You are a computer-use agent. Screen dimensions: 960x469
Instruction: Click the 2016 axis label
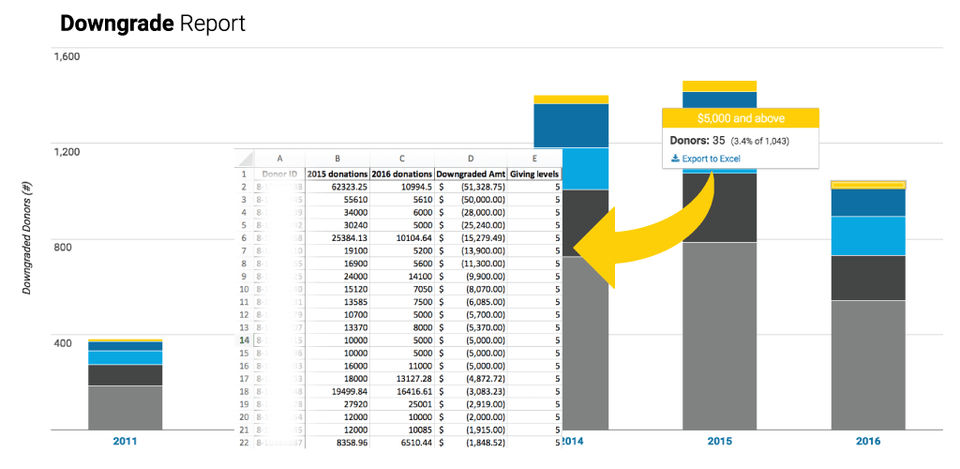click(x=868, y=441)
